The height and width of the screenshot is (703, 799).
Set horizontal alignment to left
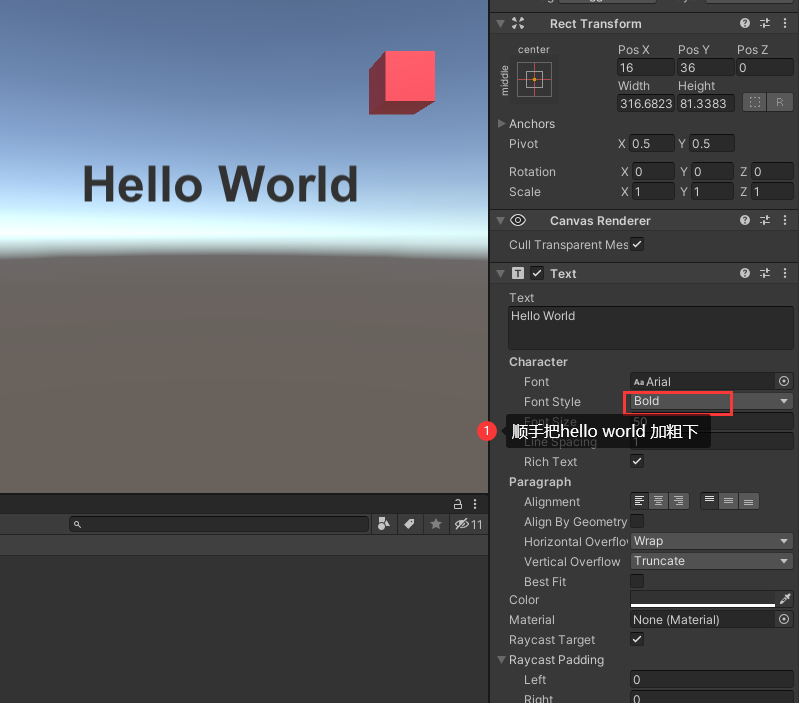(639, 501)
